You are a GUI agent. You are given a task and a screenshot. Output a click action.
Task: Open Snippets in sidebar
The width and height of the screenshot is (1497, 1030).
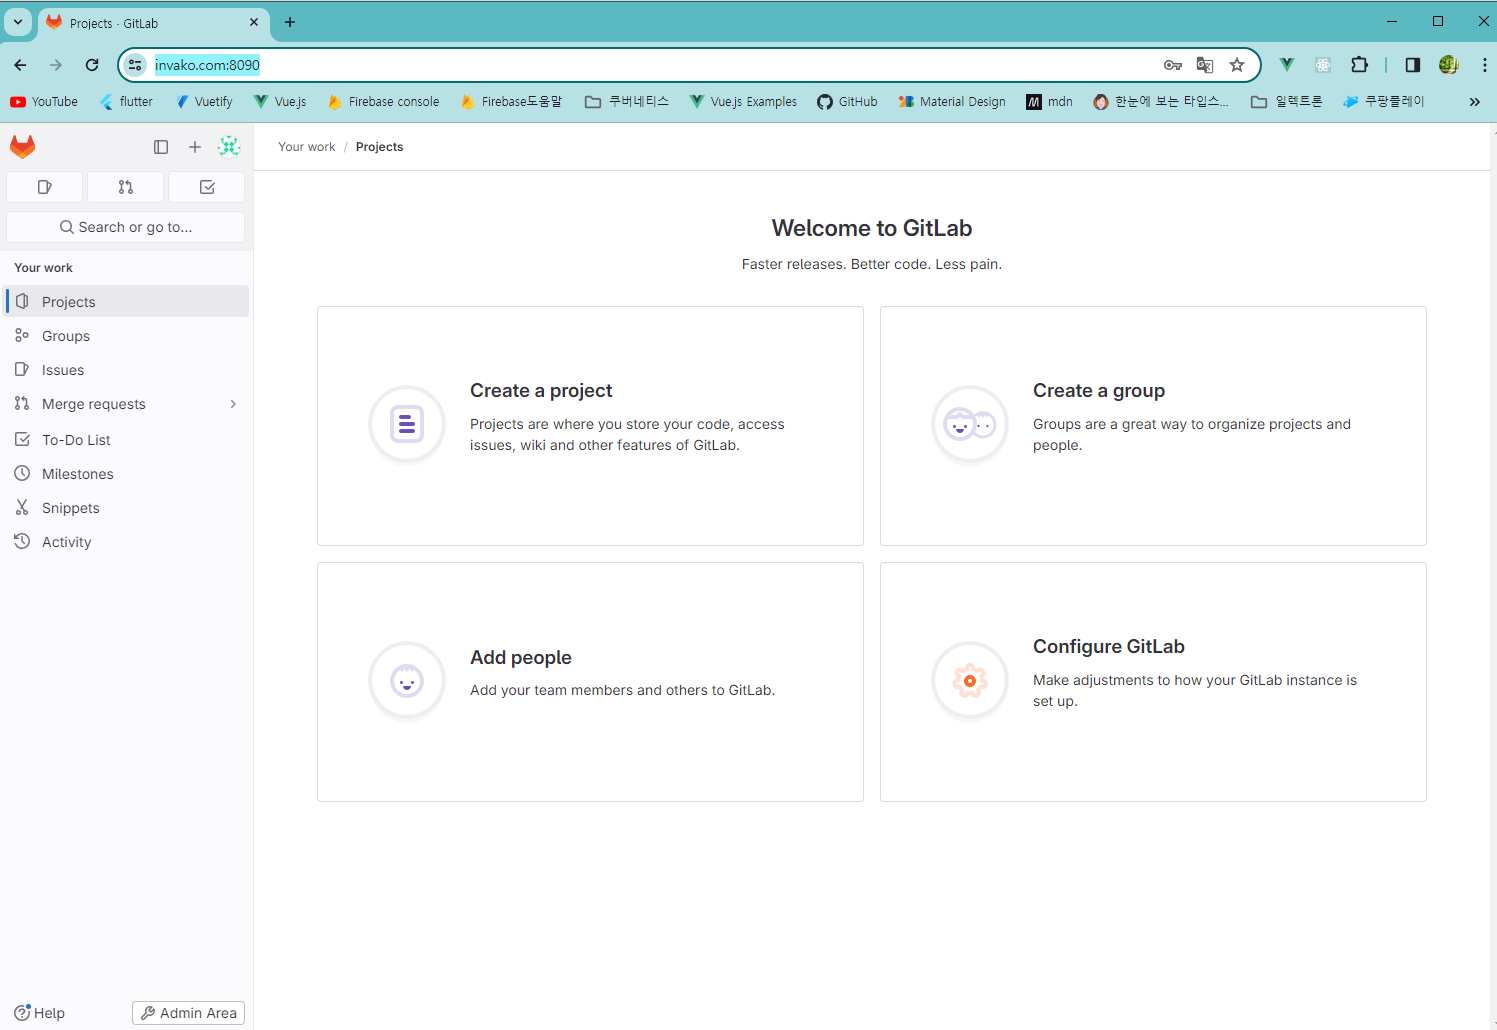pos(127,508)
